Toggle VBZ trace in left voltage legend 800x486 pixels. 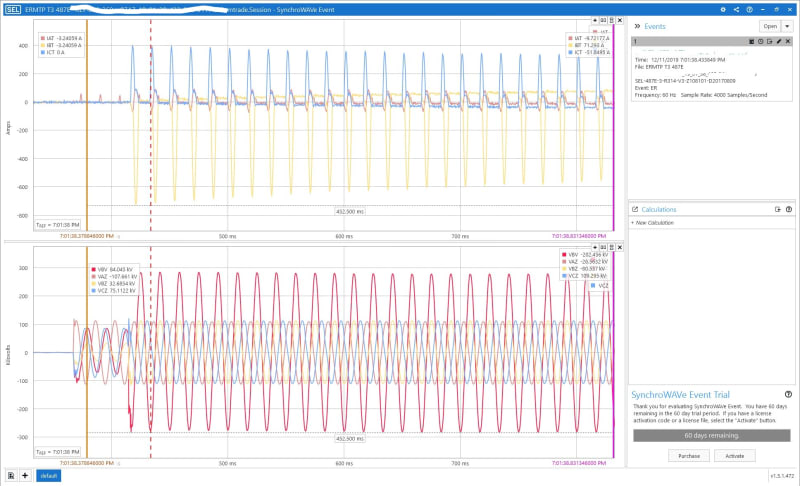point(113,284)
